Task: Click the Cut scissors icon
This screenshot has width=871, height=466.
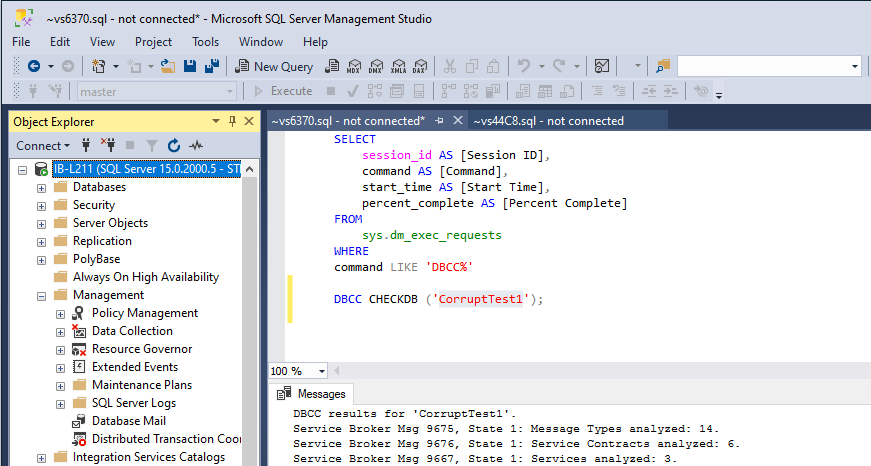Action: (450, 67)
